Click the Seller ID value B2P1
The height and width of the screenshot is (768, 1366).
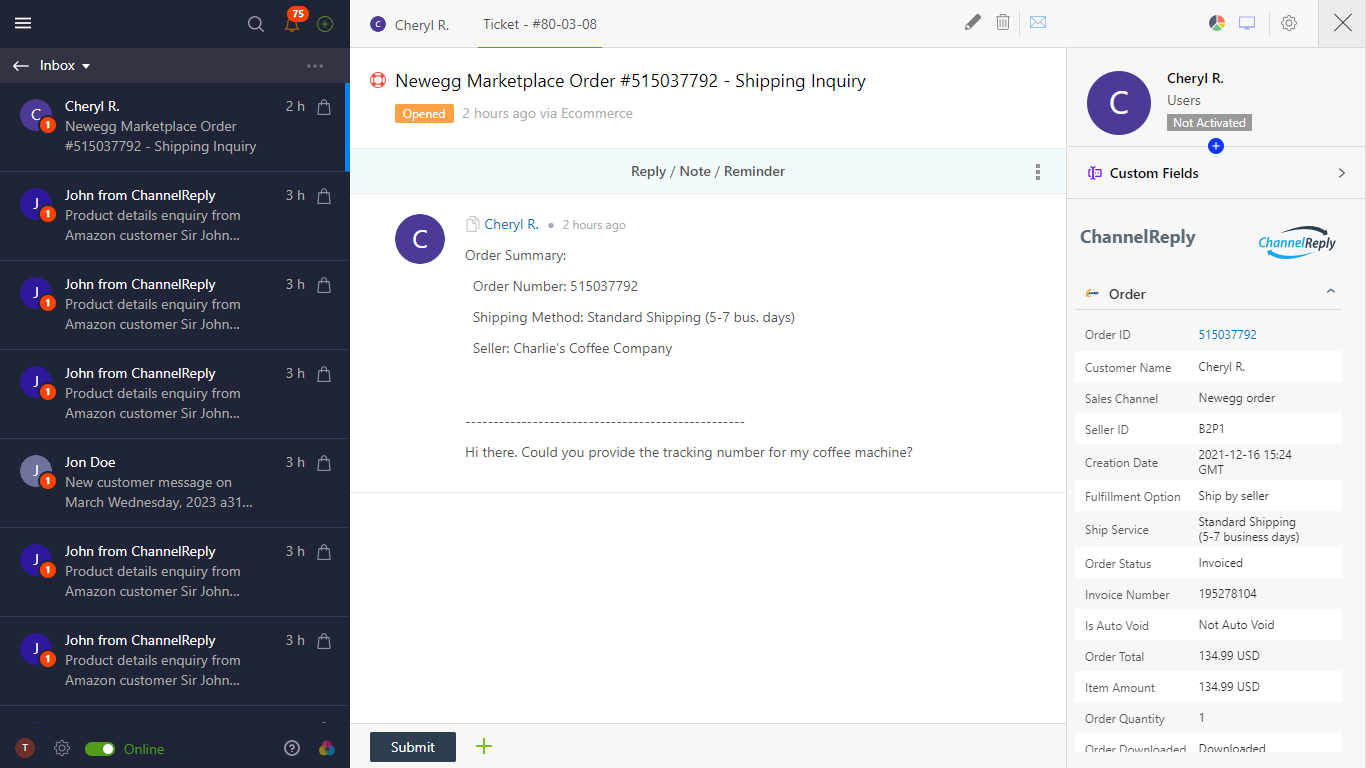[x=1212, y=429]
